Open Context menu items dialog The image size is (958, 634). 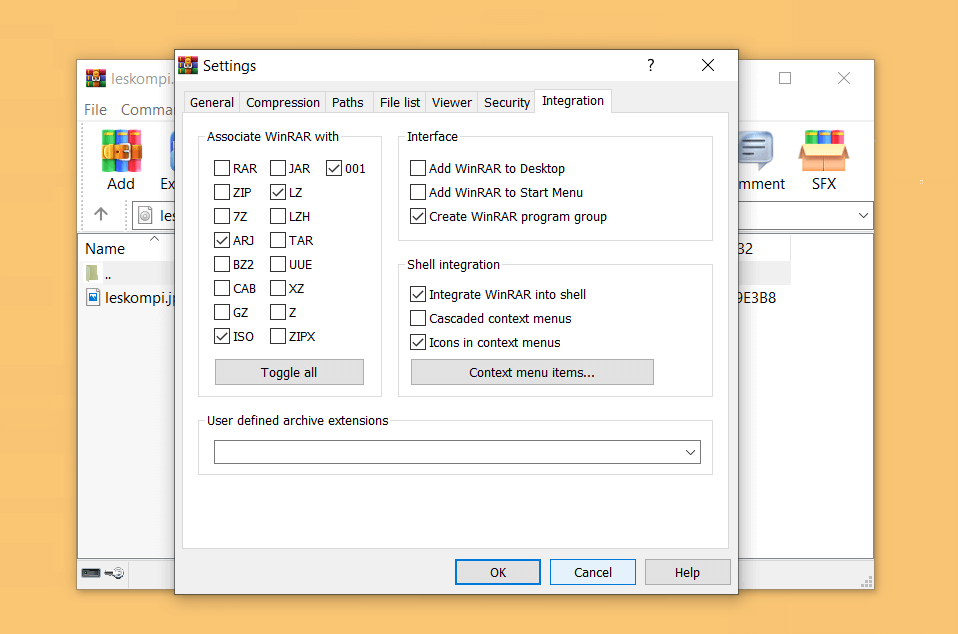coord(532,373)
